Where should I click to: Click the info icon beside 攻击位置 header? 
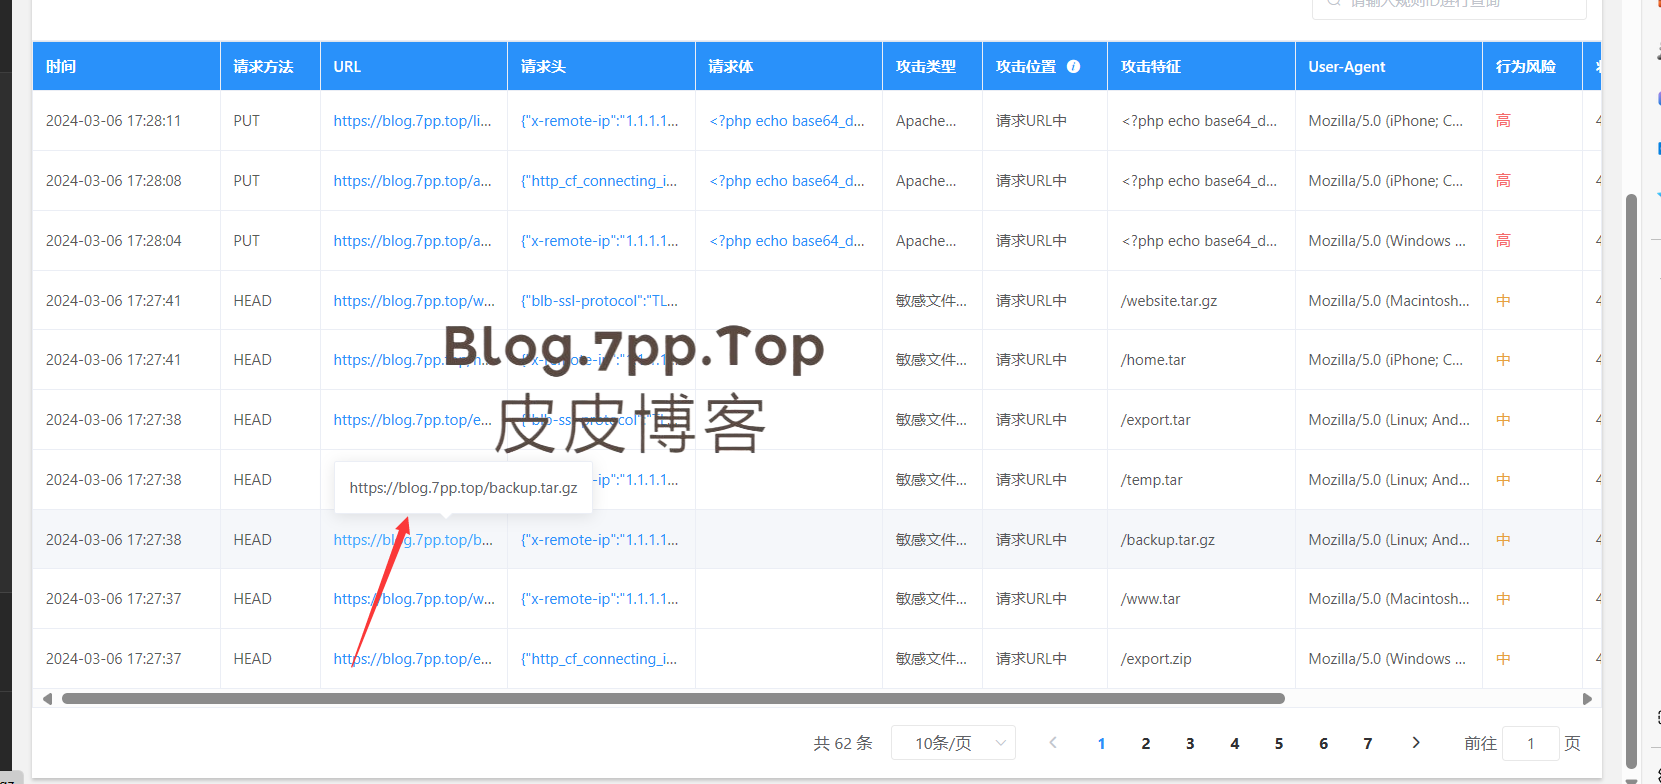coord(1073,66)
